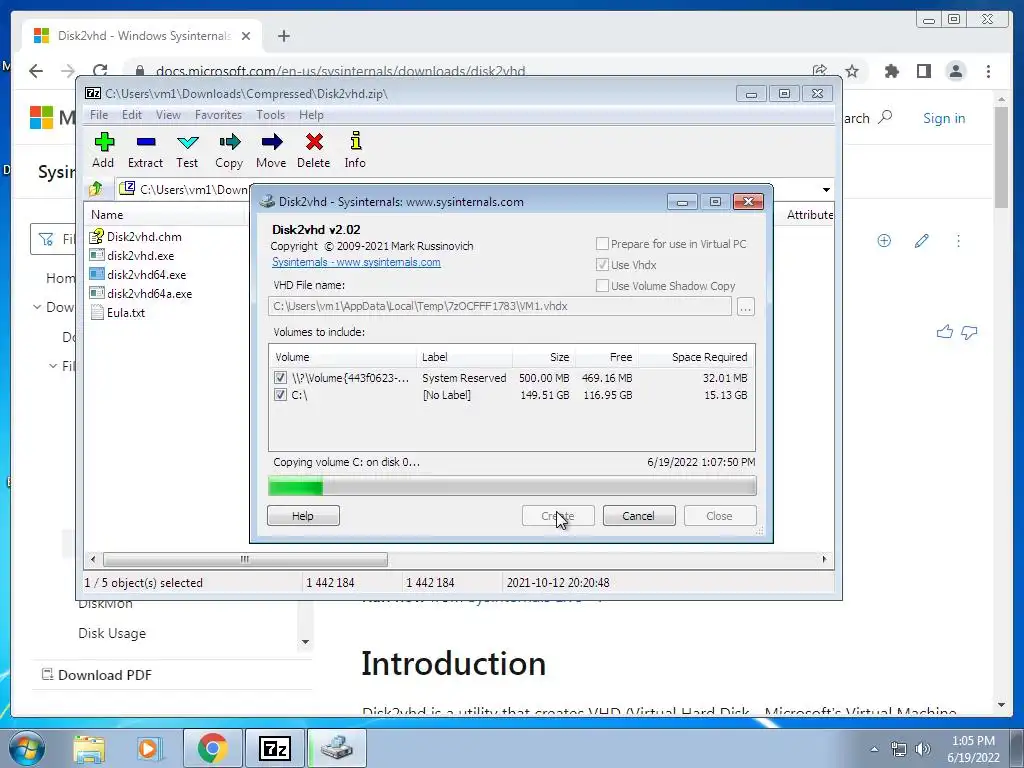Open Help menu in 7-Zip

click(311, 115)
